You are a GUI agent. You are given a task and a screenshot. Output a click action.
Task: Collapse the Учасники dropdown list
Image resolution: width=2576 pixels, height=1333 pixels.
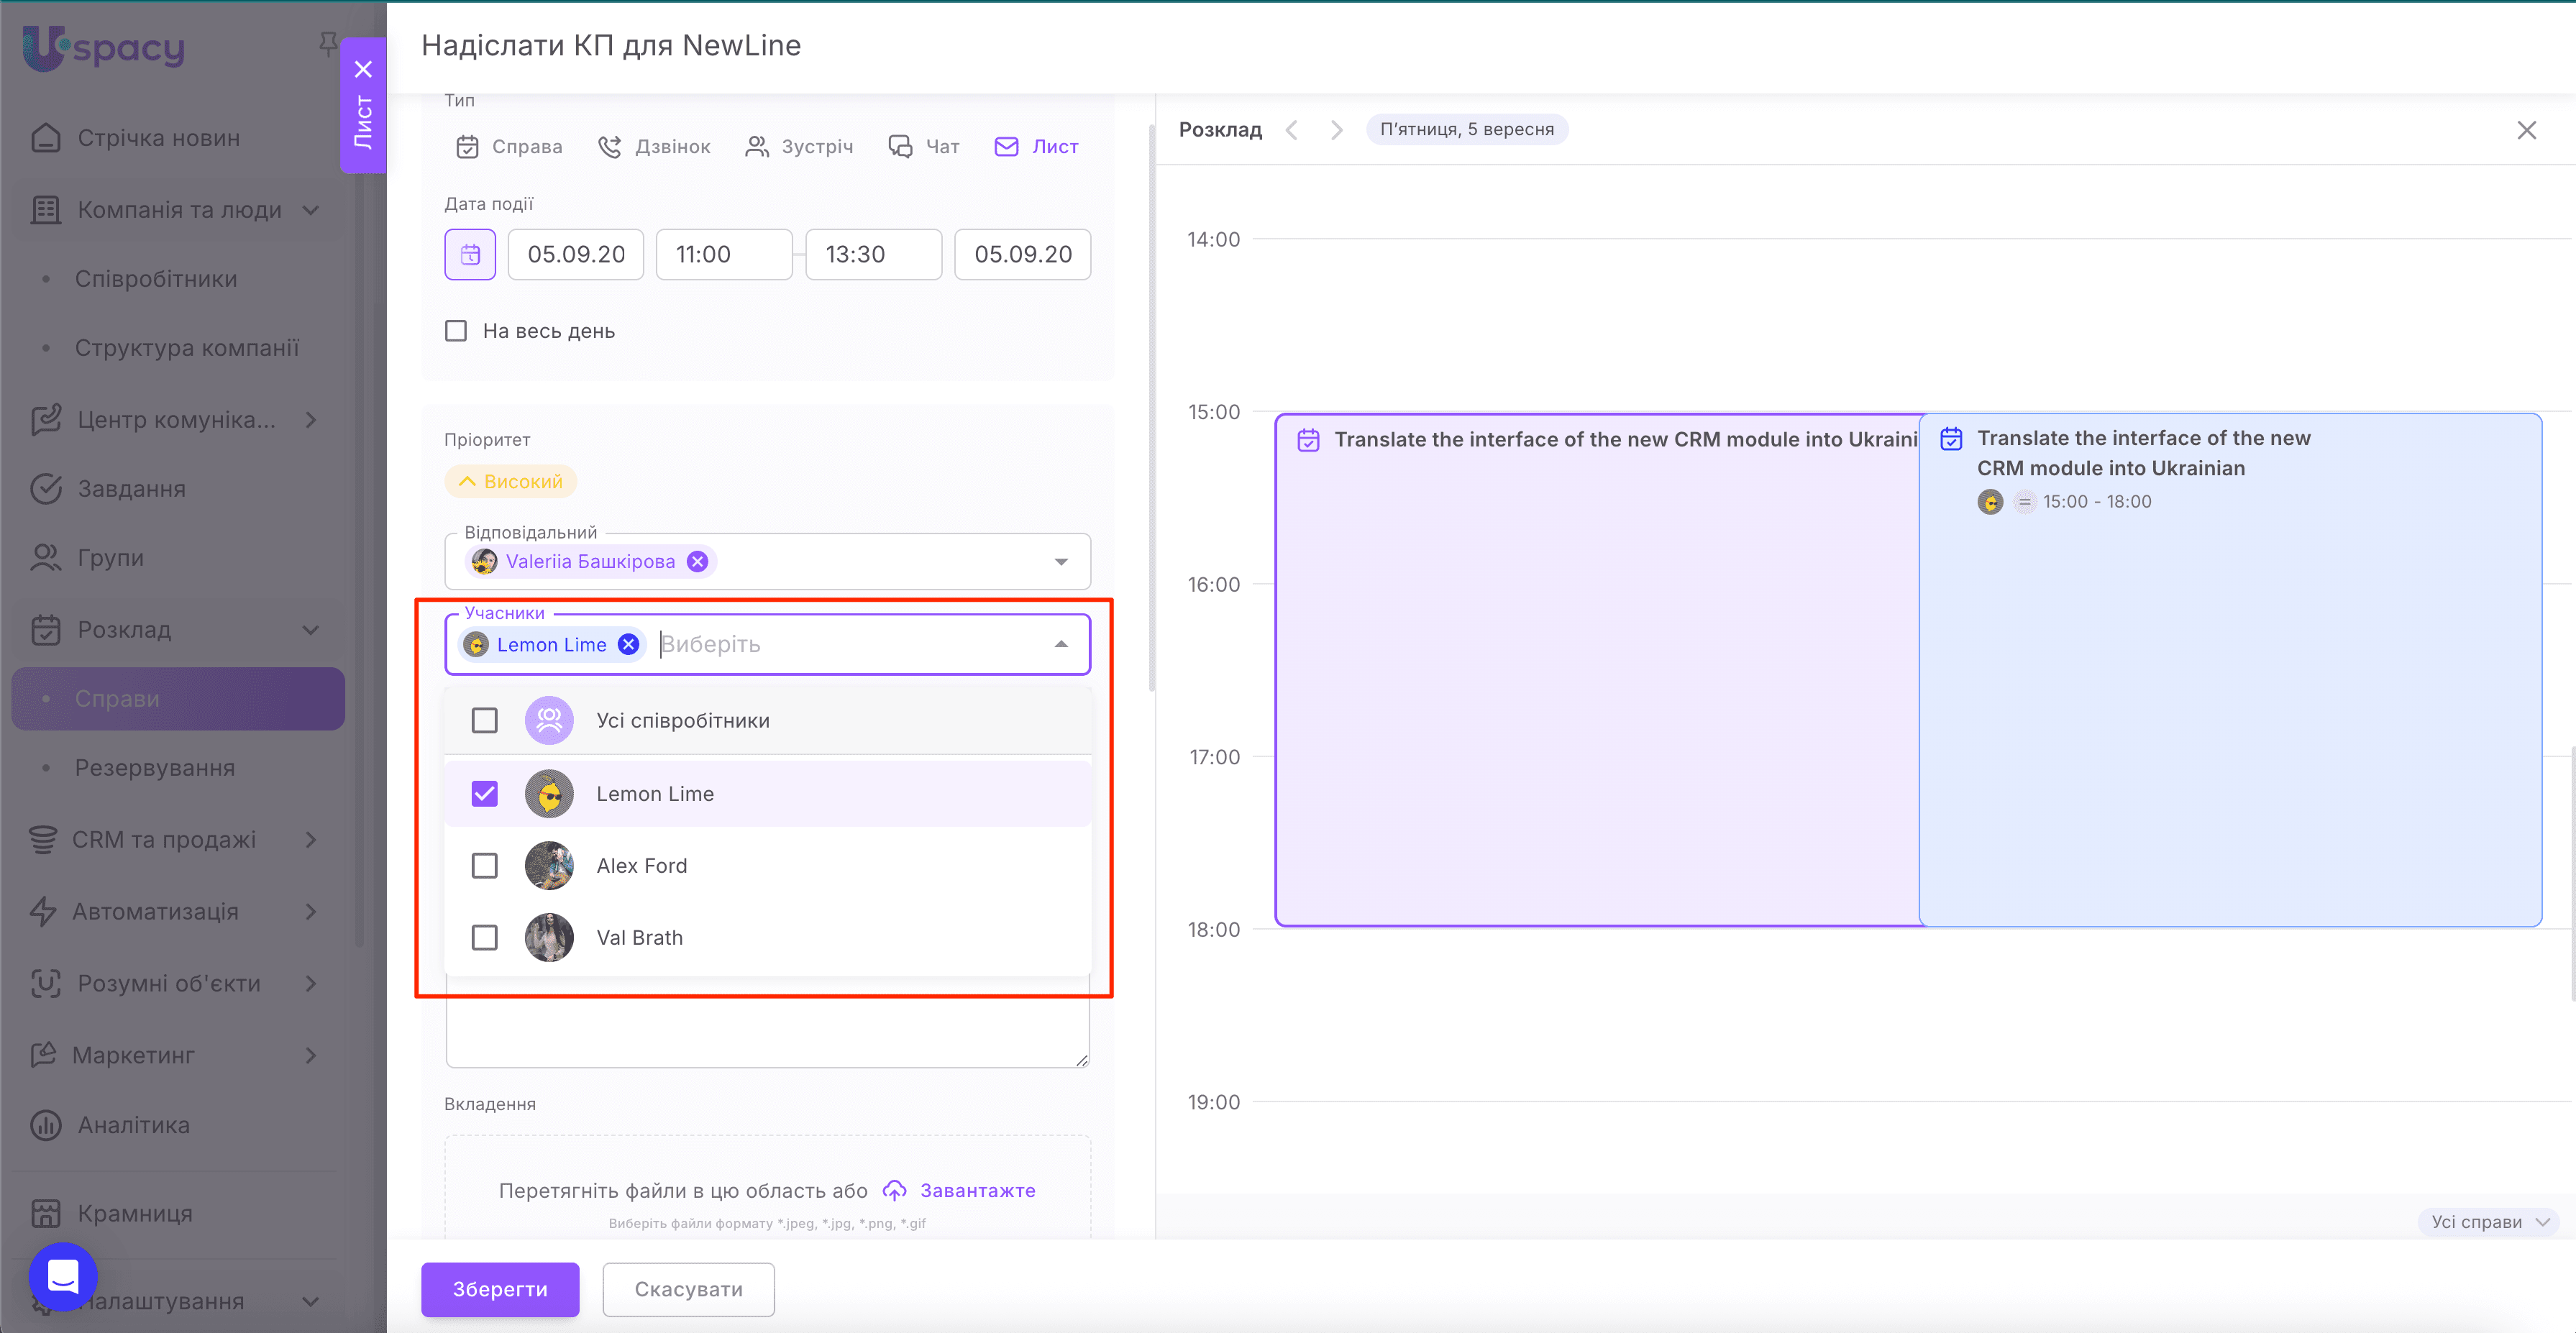click(1061, 645)
